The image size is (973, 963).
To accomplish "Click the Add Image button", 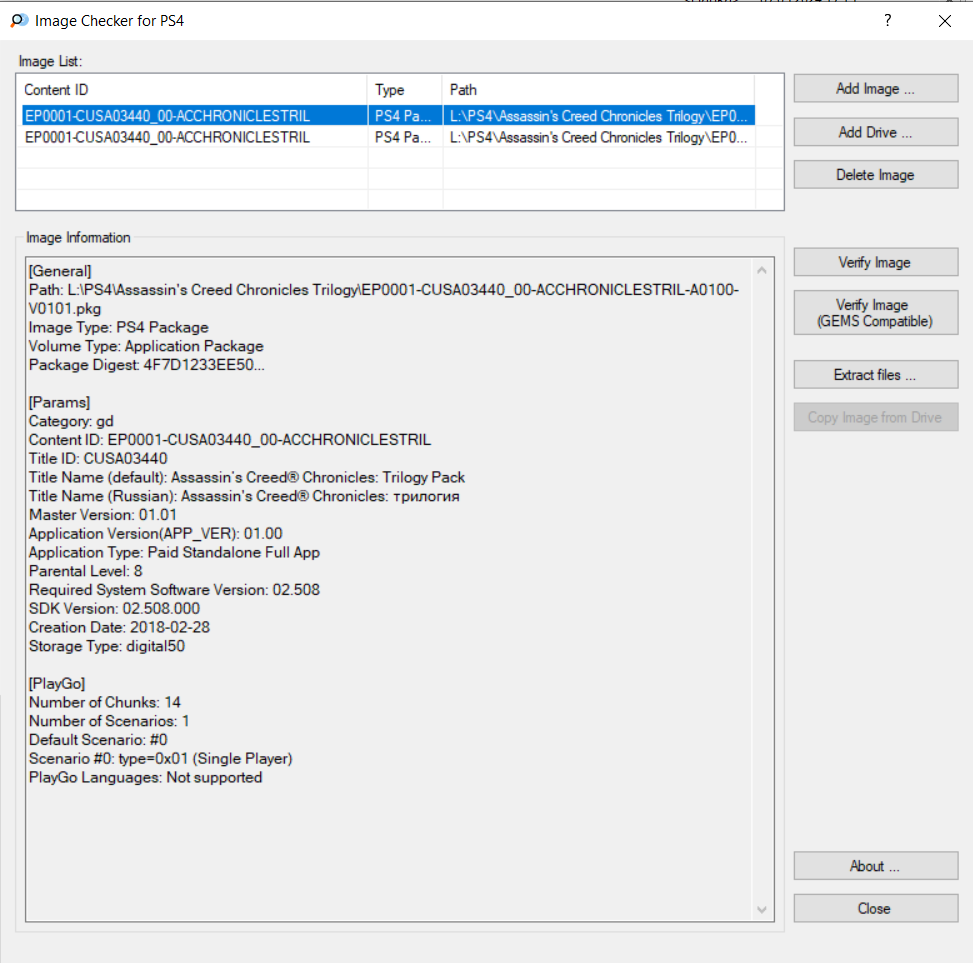I will [x=876, y=89].
